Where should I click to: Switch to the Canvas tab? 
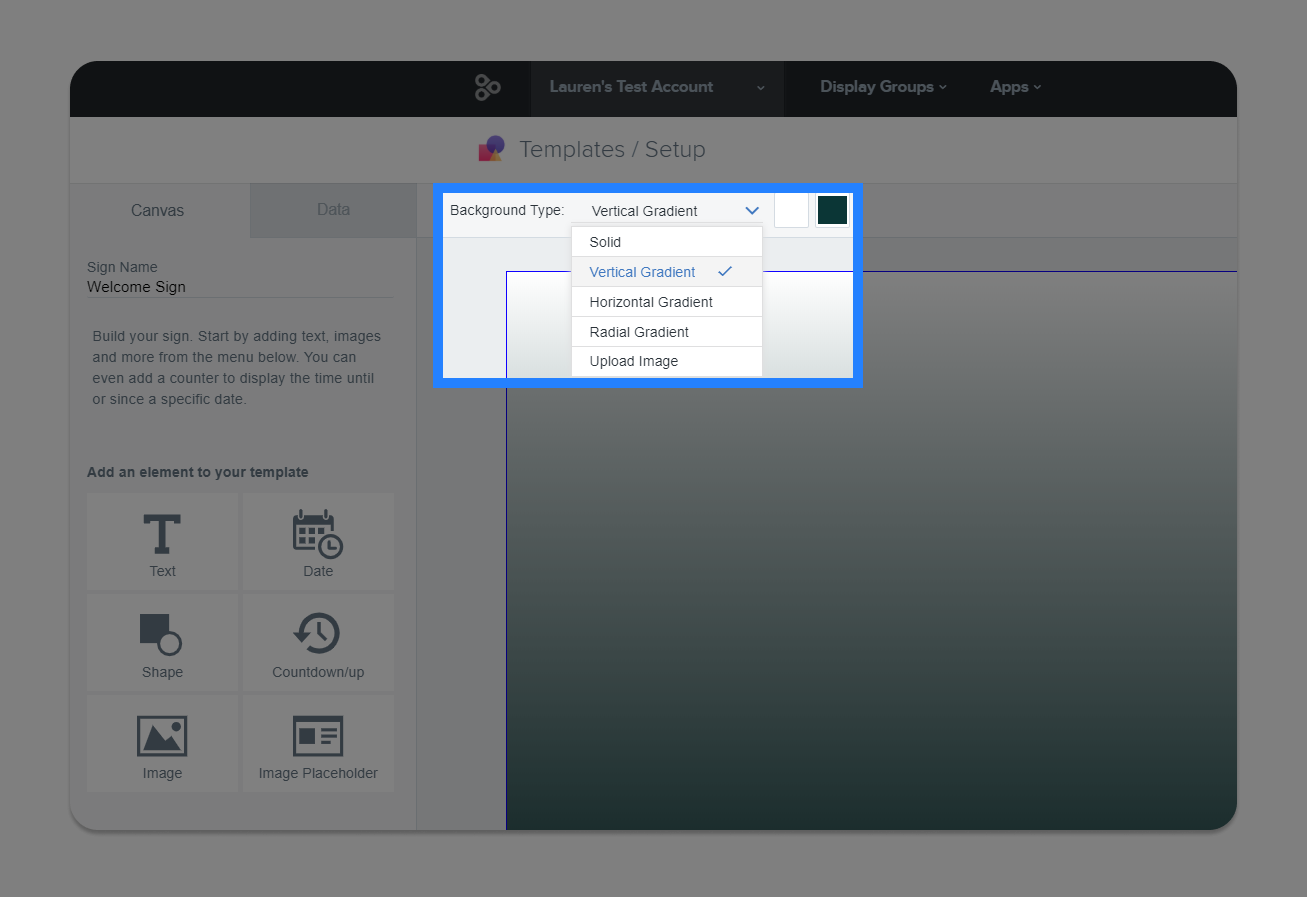(x=157, y=210)
